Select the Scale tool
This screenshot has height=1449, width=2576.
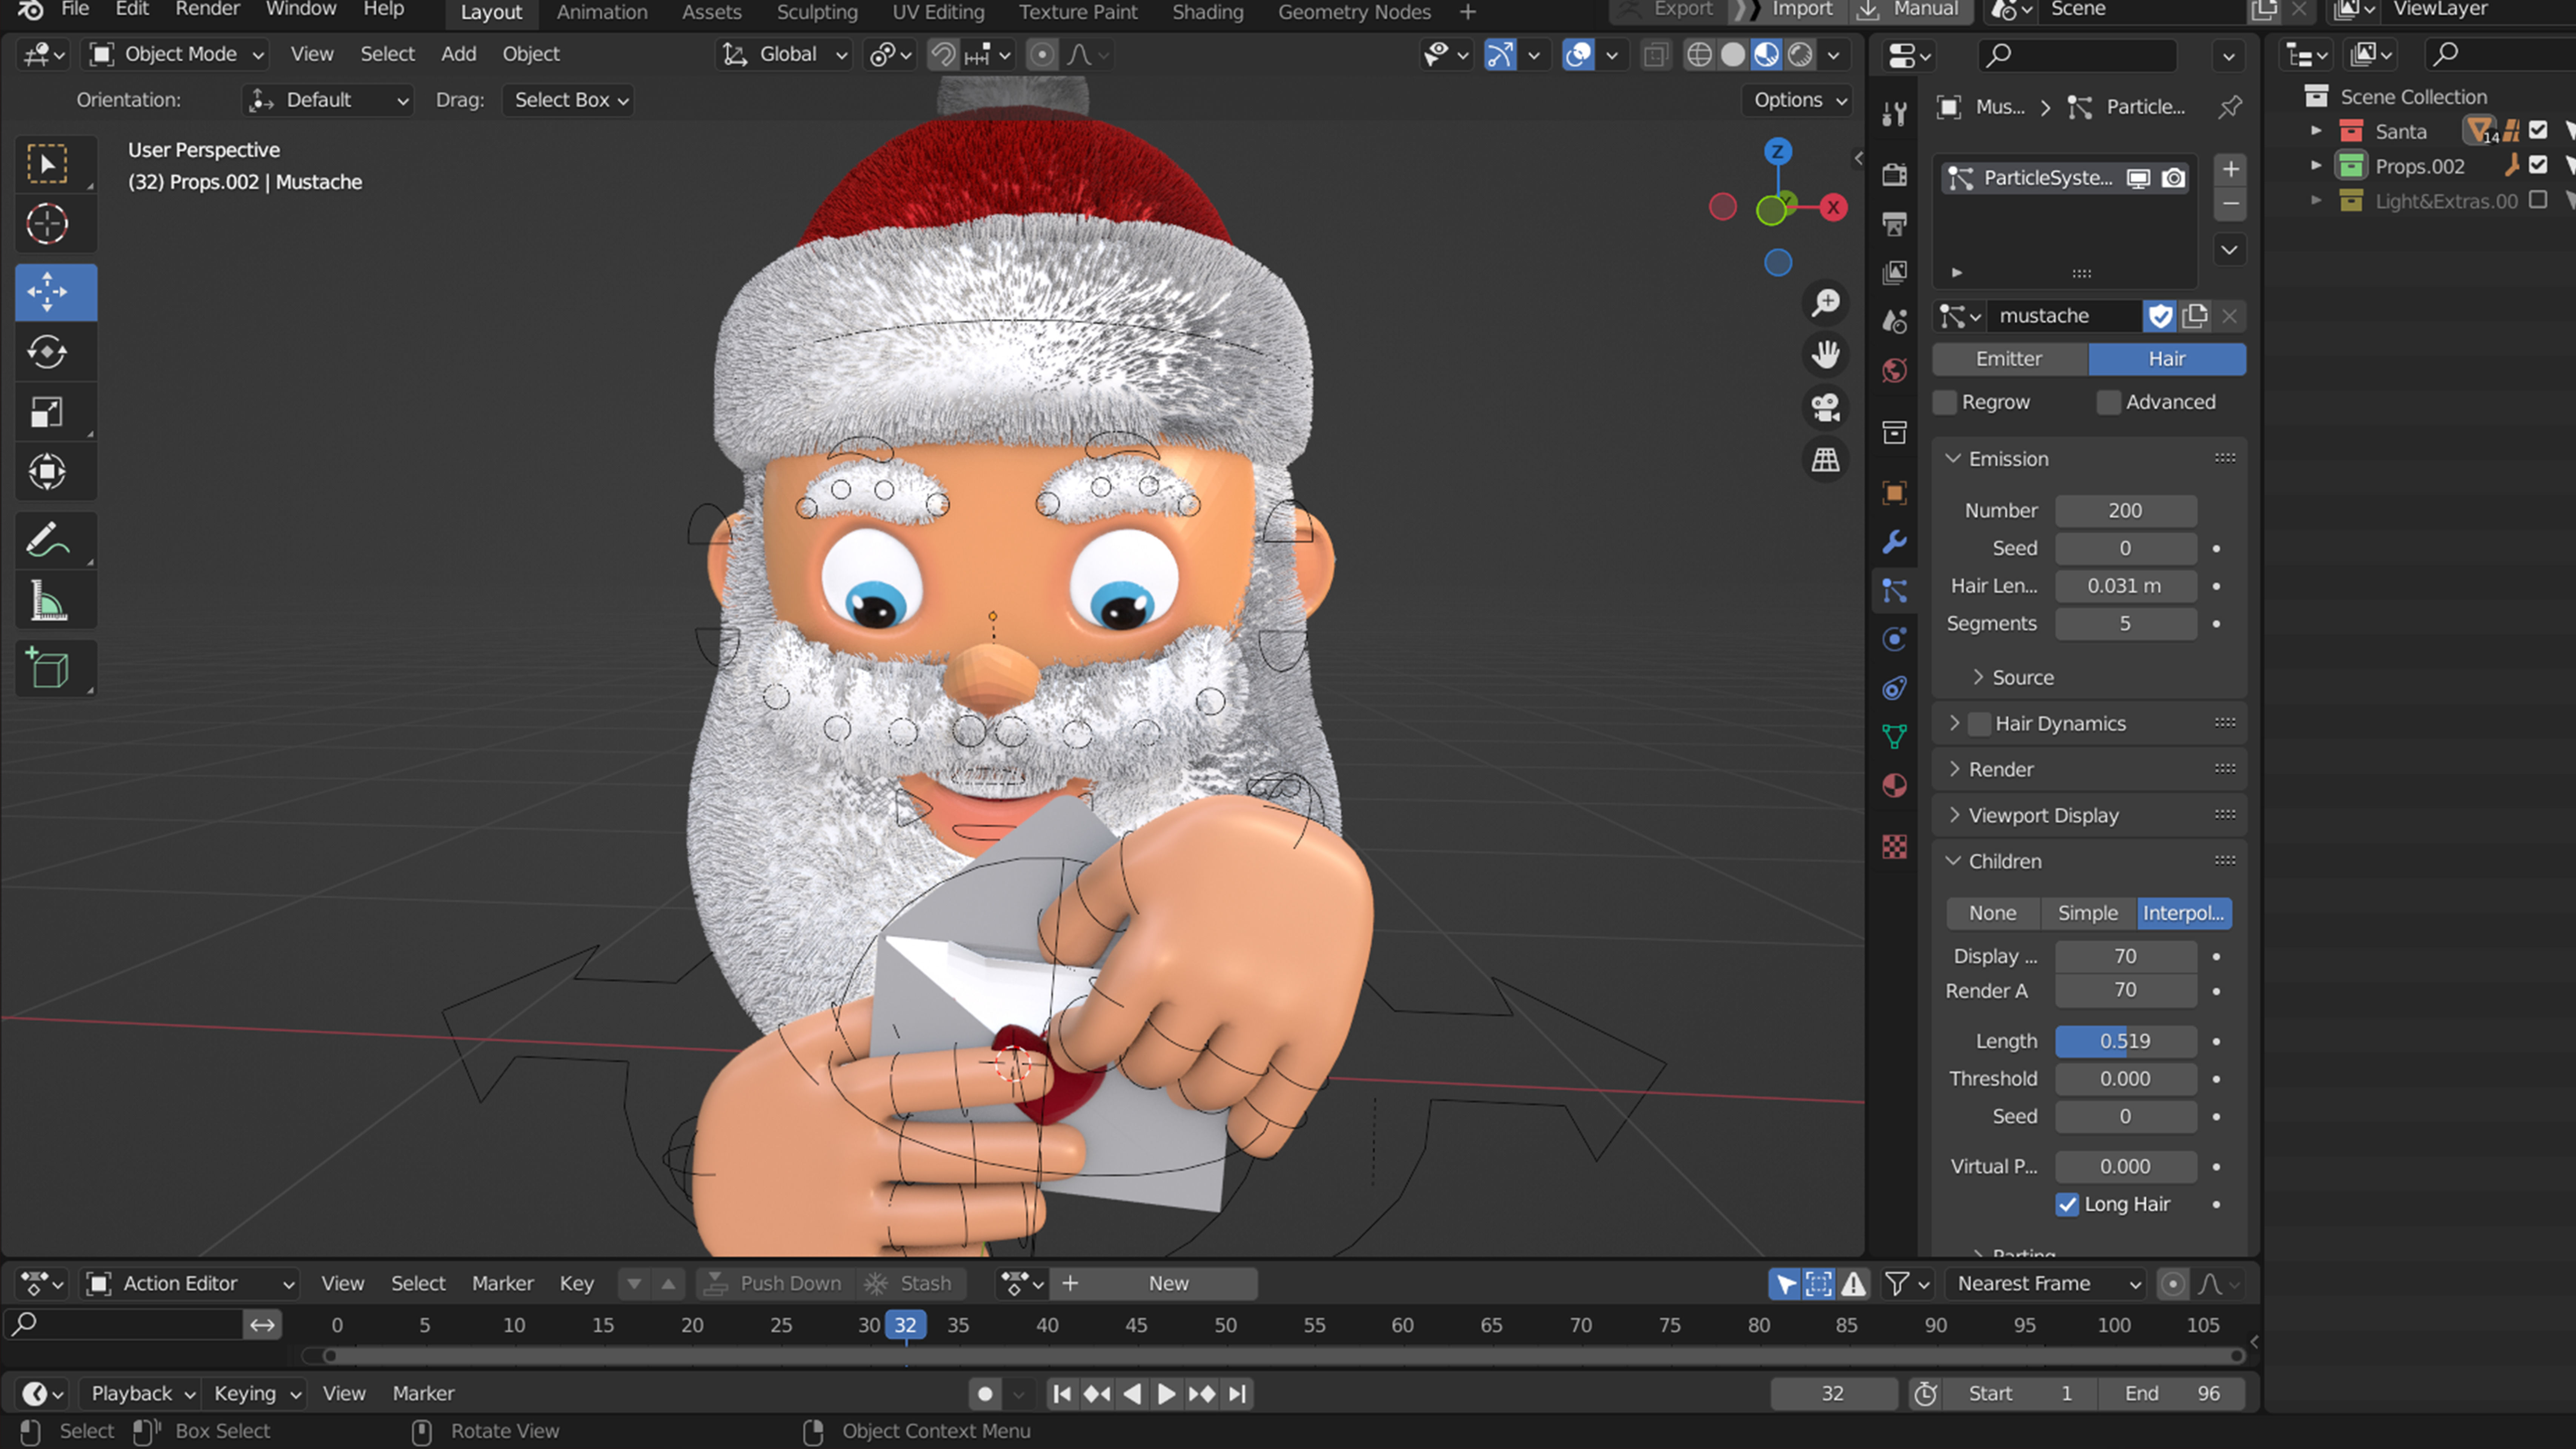48,412
